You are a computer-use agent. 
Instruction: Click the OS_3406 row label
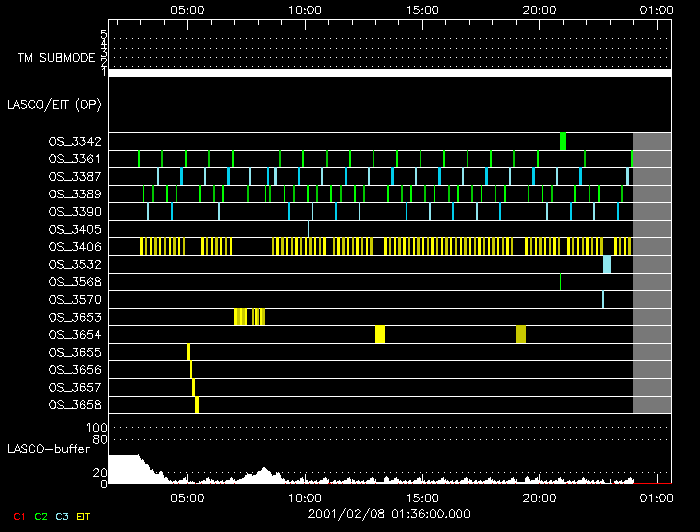(x=75, y=247)
